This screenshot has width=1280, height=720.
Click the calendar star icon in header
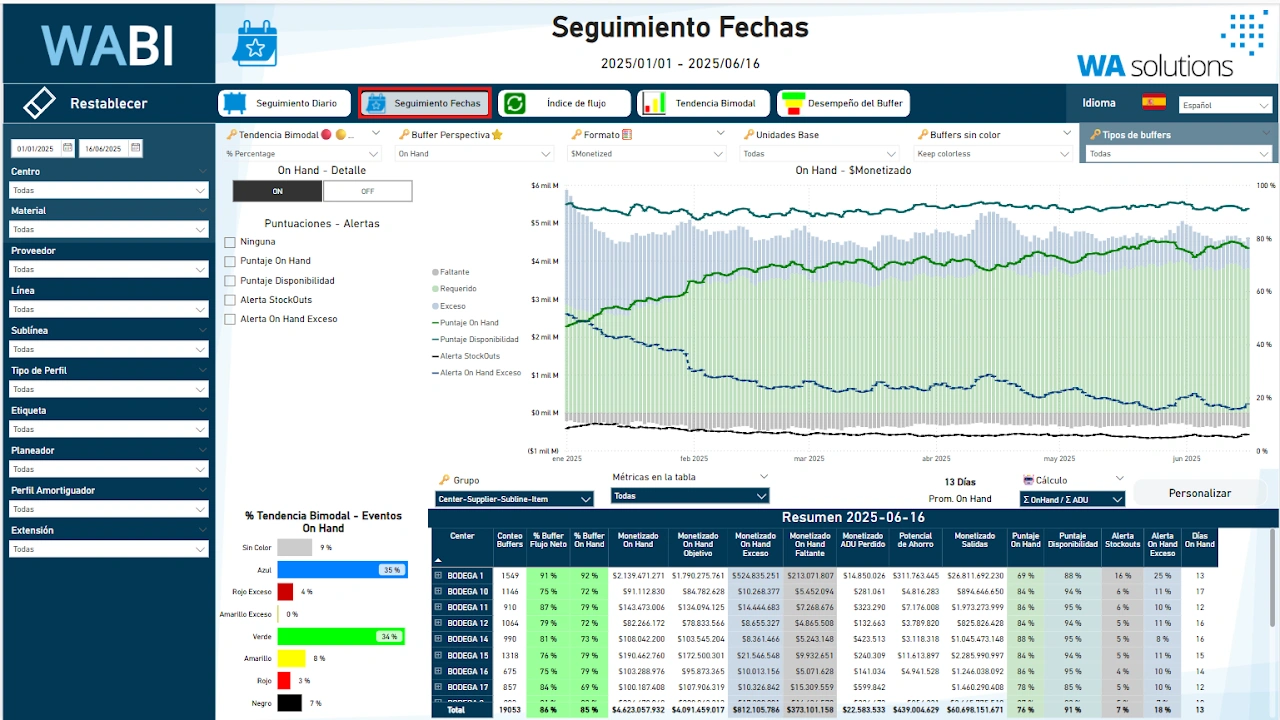tap(255, 44)
